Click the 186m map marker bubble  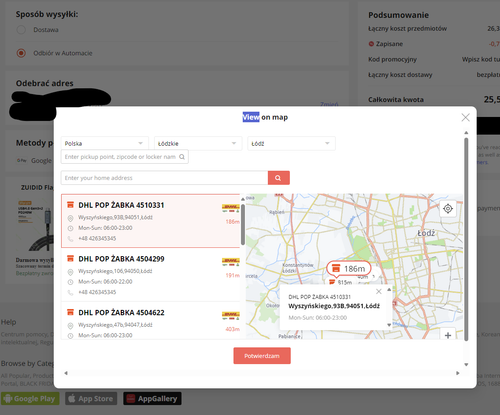coord(349,269)
